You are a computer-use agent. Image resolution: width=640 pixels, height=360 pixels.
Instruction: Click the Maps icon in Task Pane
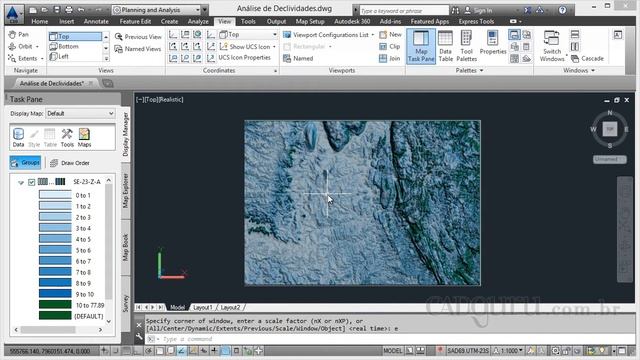[84, 138]
